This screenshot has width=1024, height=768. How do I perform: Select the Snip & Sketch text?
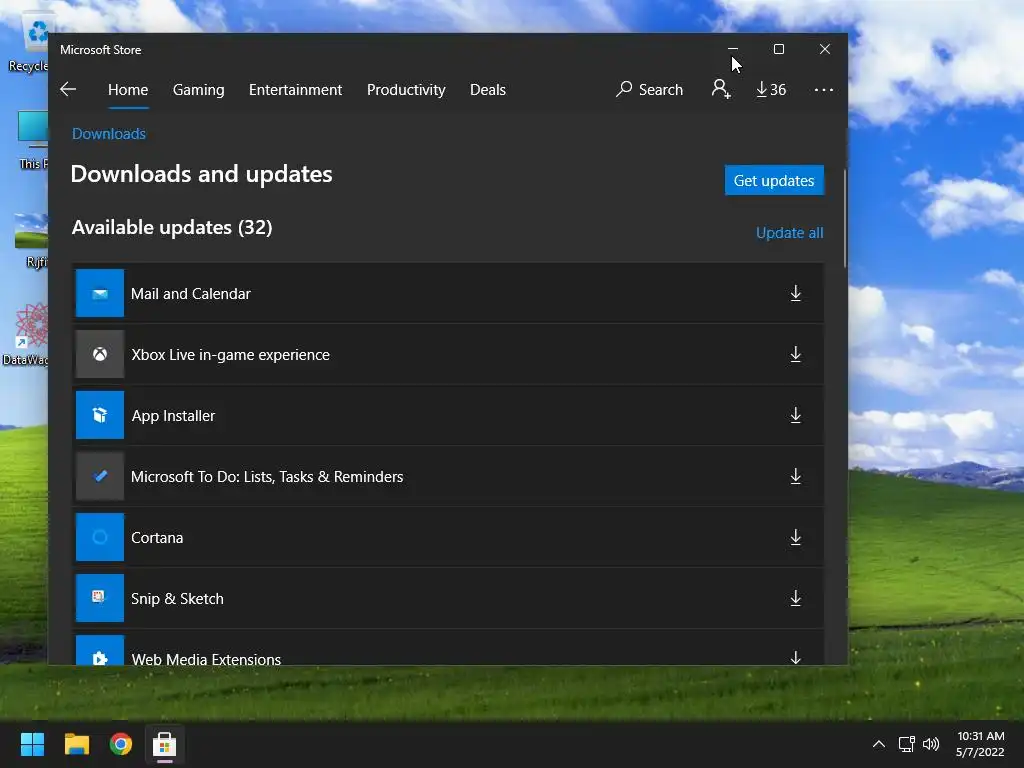click(177, 599)
